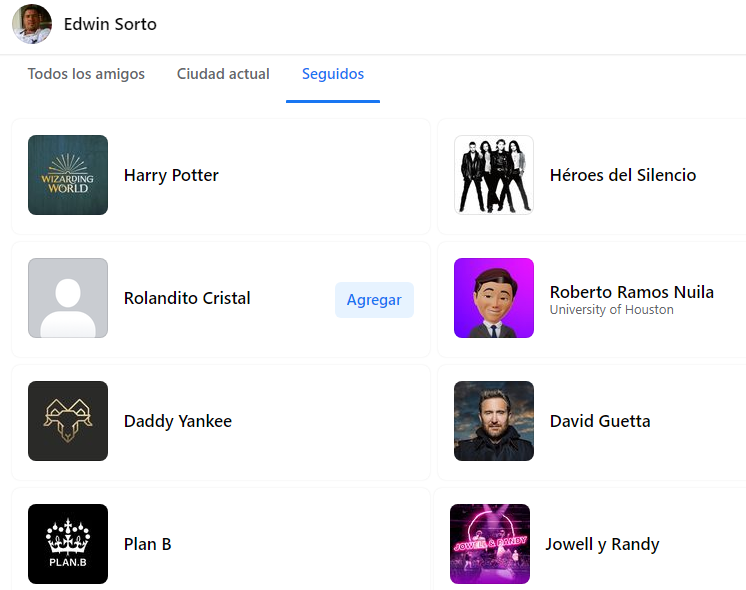Click Edwin Sorto's profile picture at top
The width and height of the screenshot is (746, 590).
coord(32,24)
